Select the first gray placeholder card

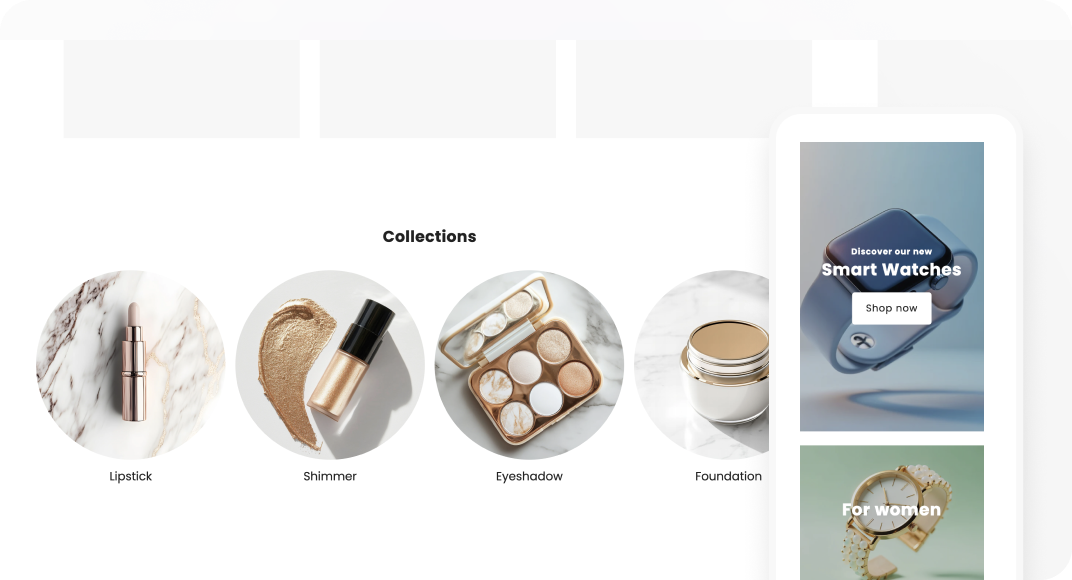coord(181,89)
